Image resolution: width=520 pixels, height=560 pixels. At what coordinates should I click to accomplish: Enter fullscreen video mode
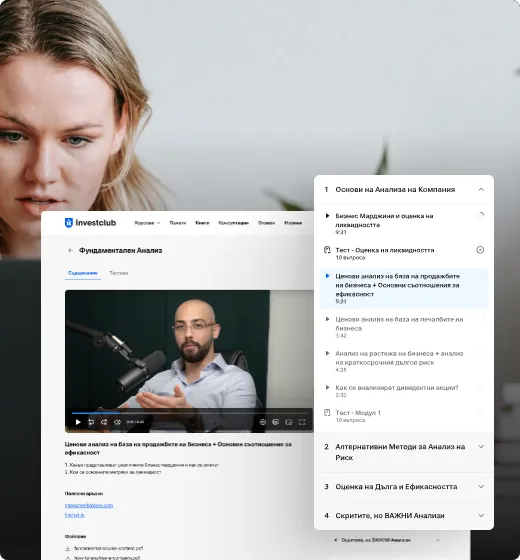(x=302, y=422)
